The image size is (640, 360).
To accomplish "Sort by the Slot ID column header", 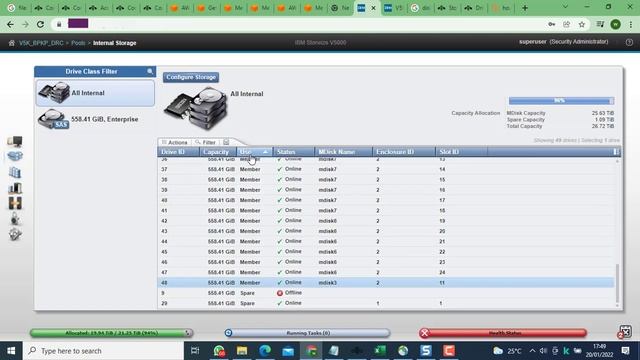I will click(461, 152).
